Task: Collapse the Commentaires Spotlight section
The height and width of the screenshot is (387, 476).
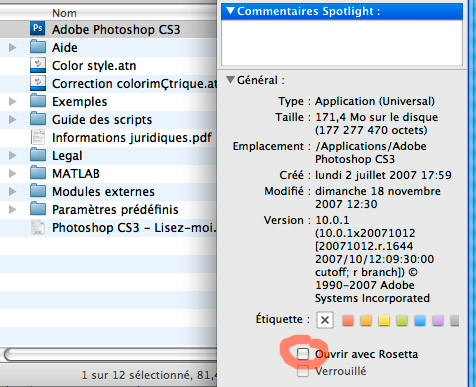Action: coord(230,11)
